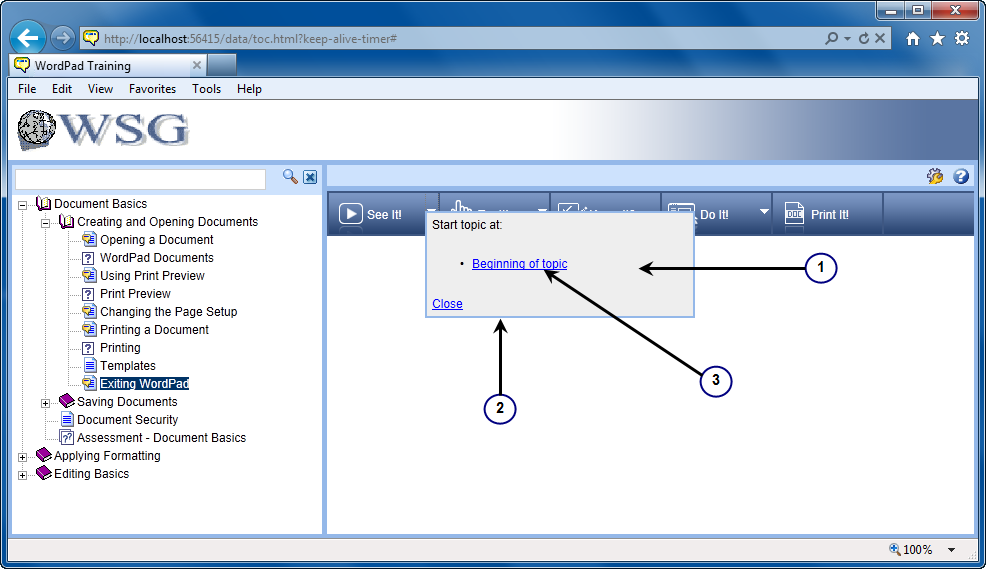Click the browser Forward arrow button

pos(62,38)
